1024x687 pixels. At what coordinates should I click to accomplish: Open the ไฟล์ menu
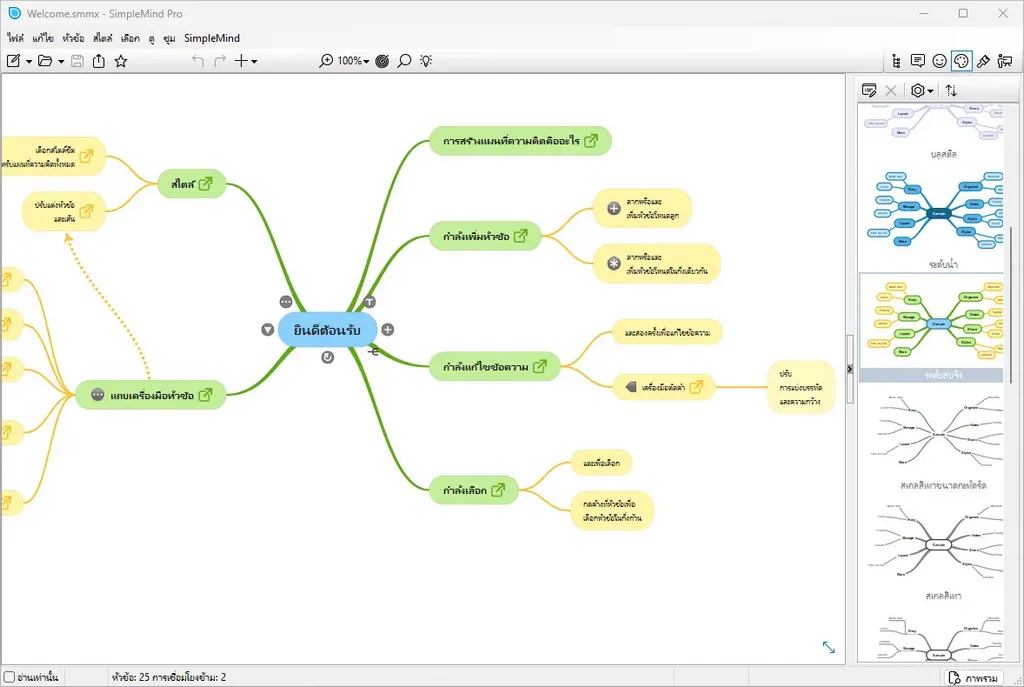click(x=16, y=38)
